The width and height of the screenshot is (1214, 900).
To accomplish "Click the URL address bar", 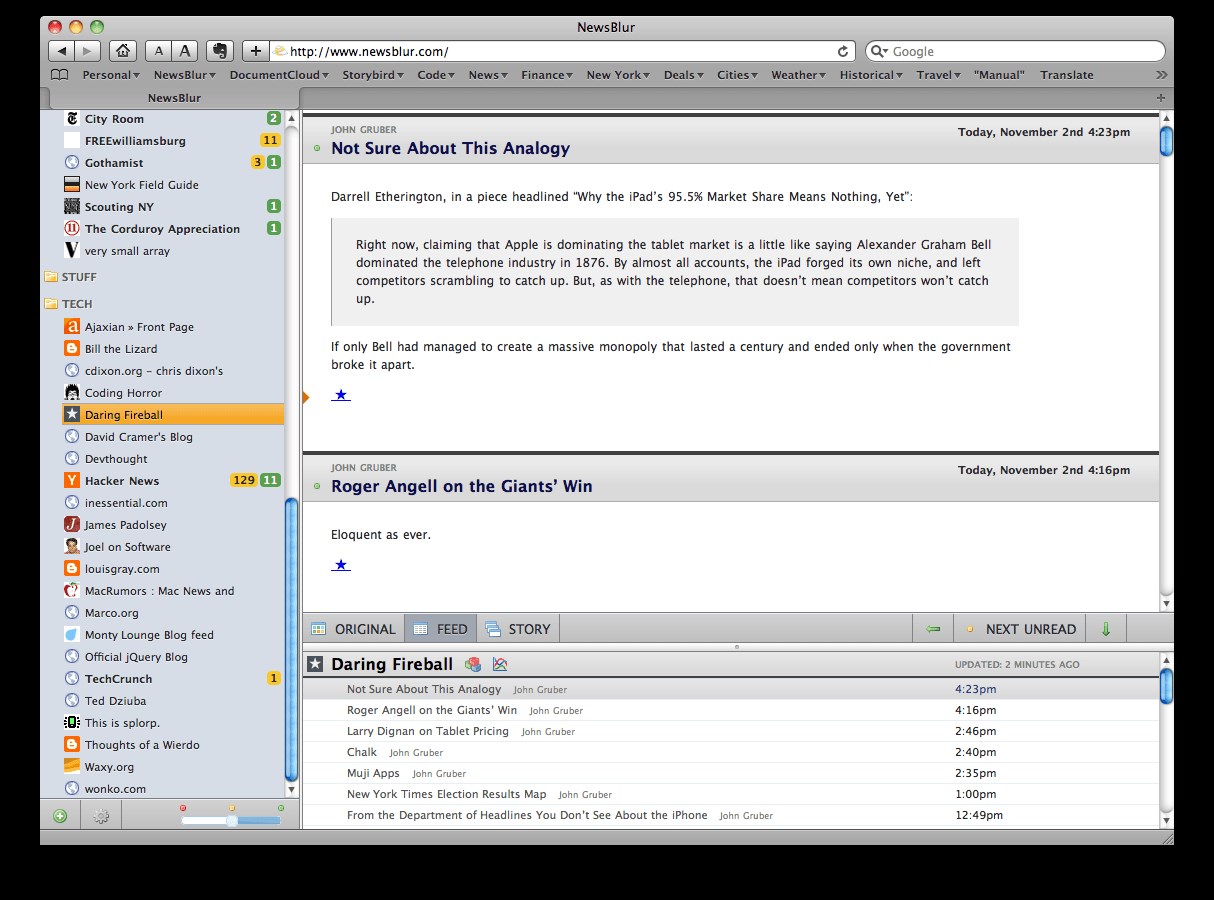I will point(563,51).
